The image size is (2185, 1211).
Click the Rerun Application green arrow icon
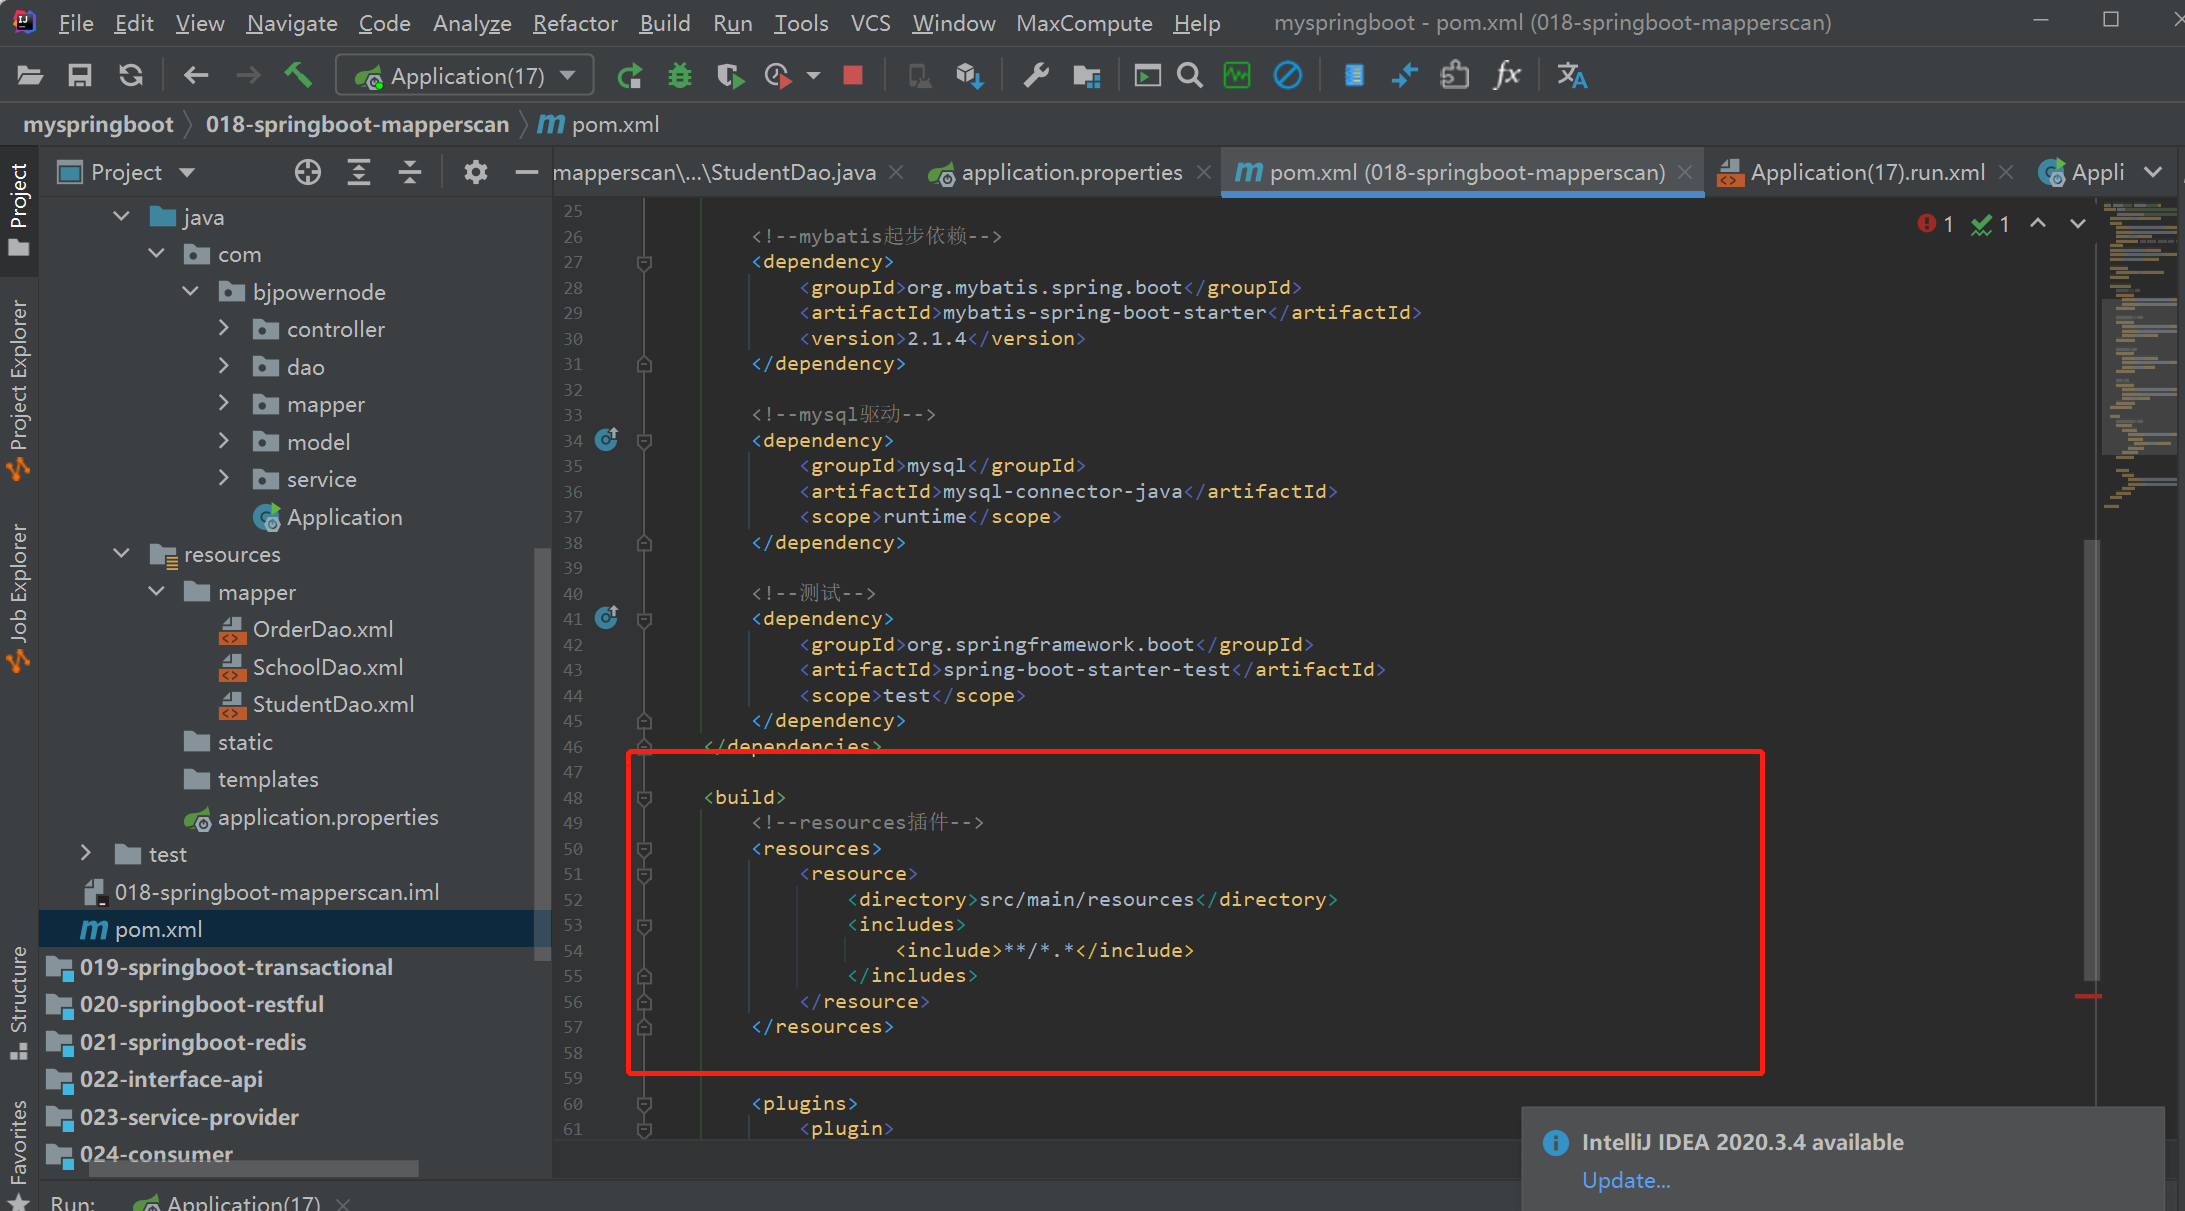pos(630,75)
